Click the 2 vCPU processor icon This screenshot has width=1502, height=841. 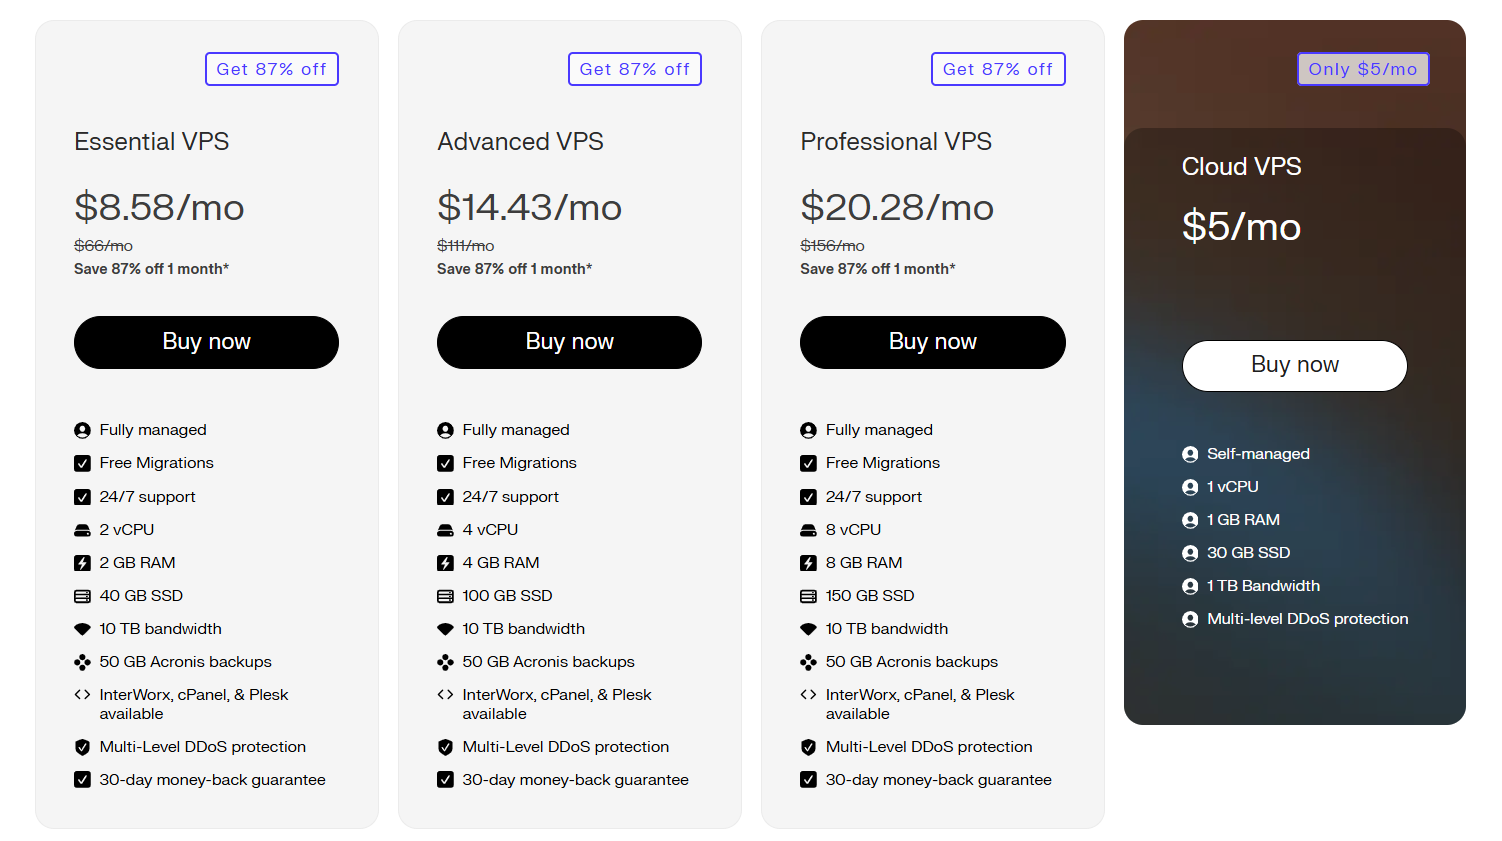[82, 530]
